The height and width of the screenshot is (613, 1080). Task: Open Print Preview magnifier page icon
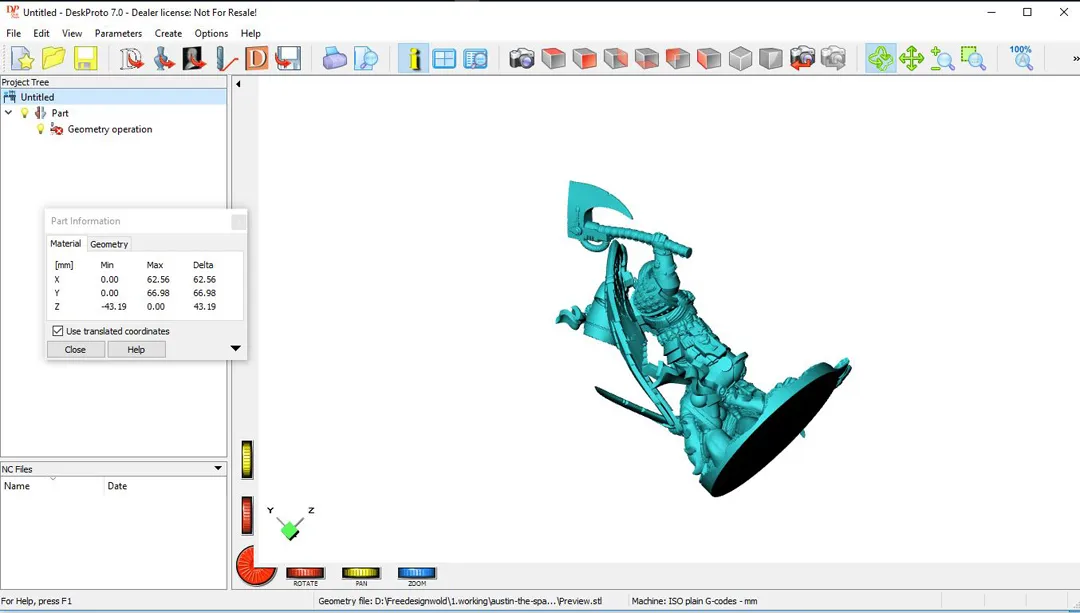(x=366, y=59)
